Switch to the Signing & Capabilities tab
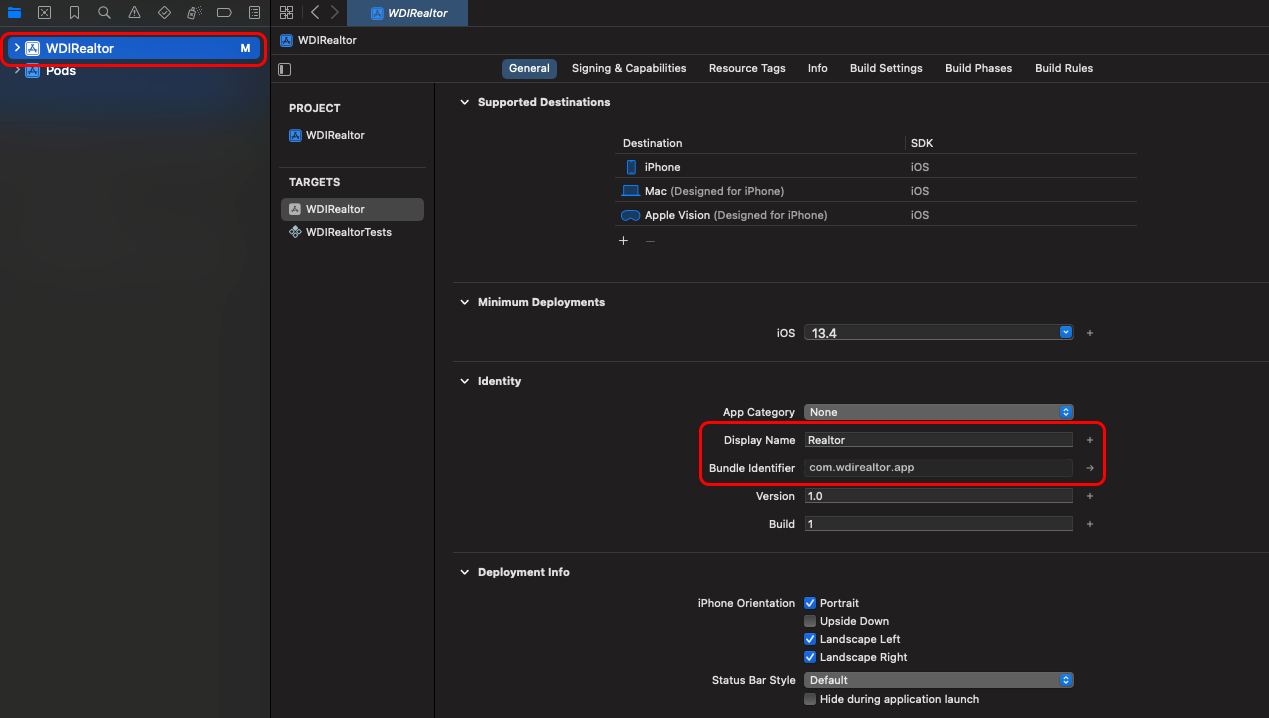The width and height of the screenshot is (1269, 718). [628, 68]
